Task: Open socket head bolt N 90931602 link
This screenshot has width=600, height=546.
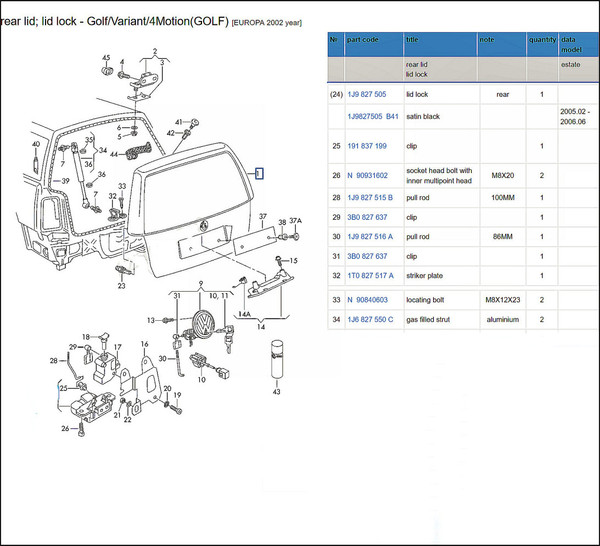Action: click(366, 175)
